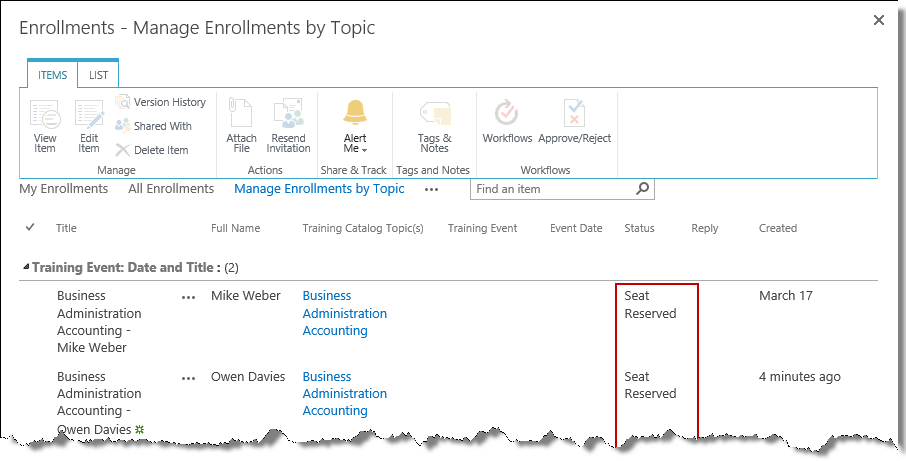Click the Status column header
This screenshot has height=461, width=906.
(639, 228)
